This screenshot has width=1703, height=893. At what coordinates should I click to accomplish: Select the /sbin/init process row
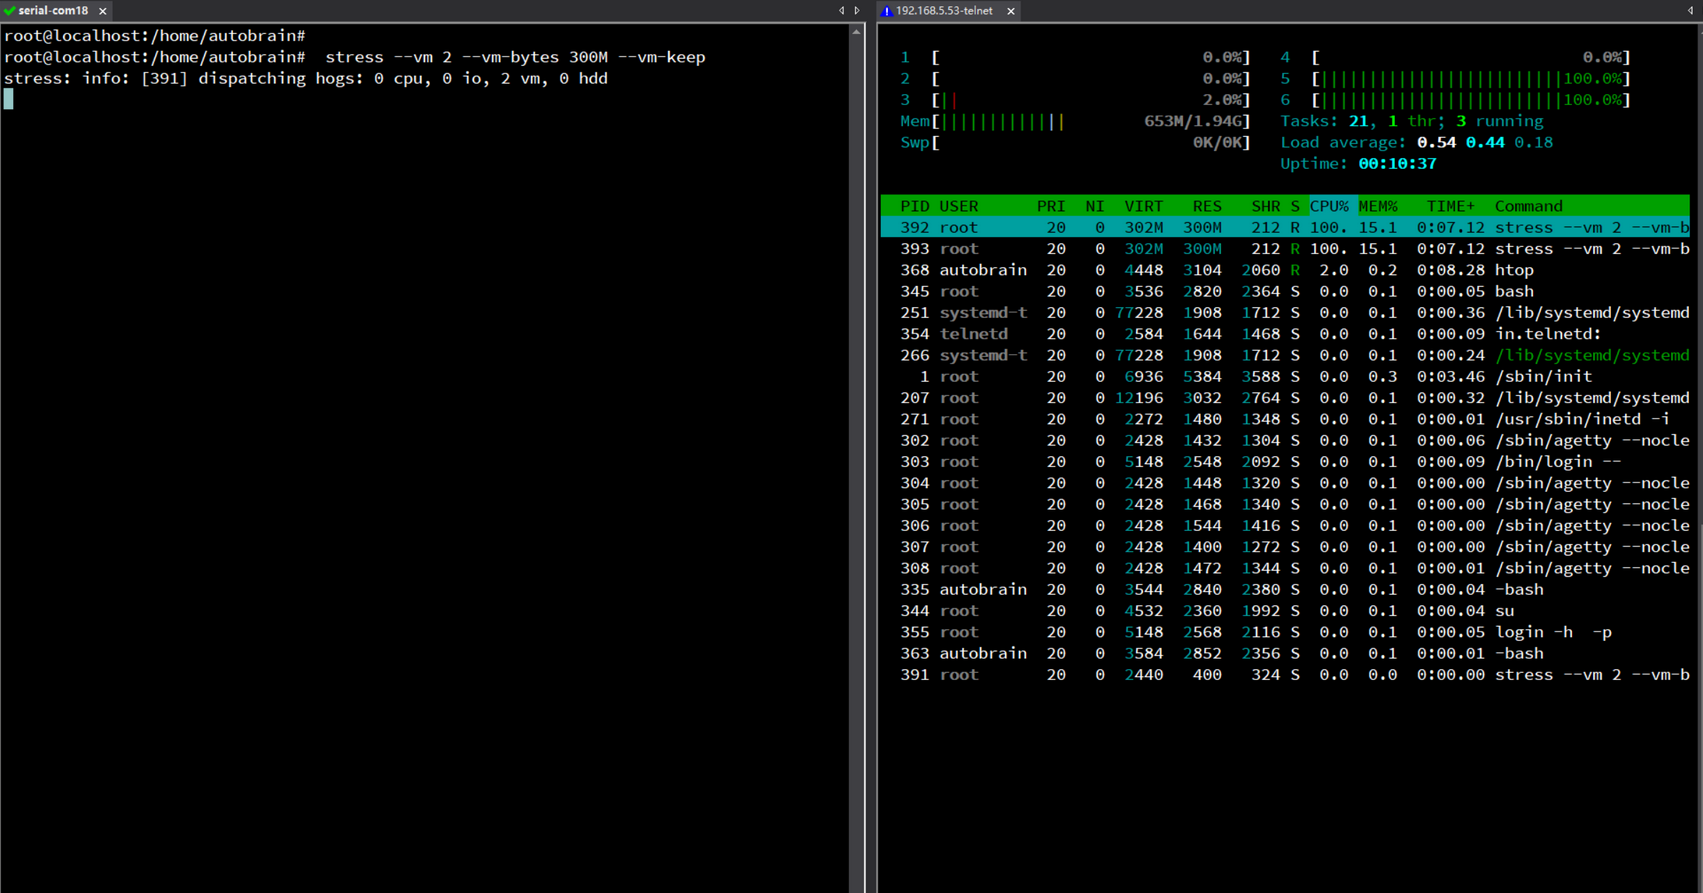pos(1285,377)
